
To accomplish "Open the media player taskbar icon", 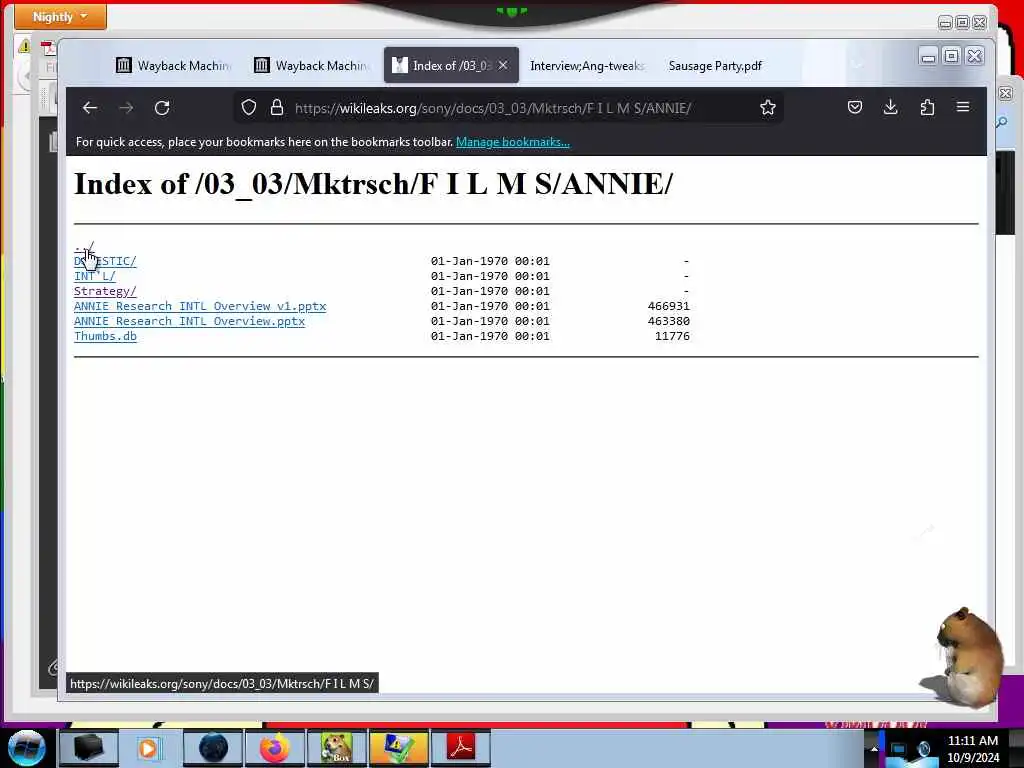I will (148, 748).
